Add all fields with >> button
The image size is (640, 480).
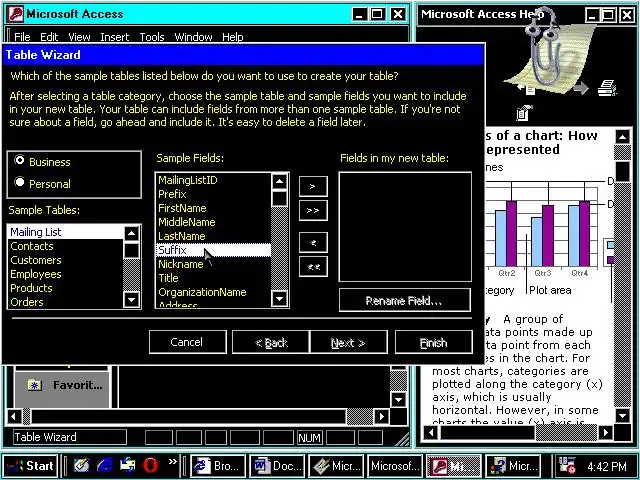tap(313, 211)
